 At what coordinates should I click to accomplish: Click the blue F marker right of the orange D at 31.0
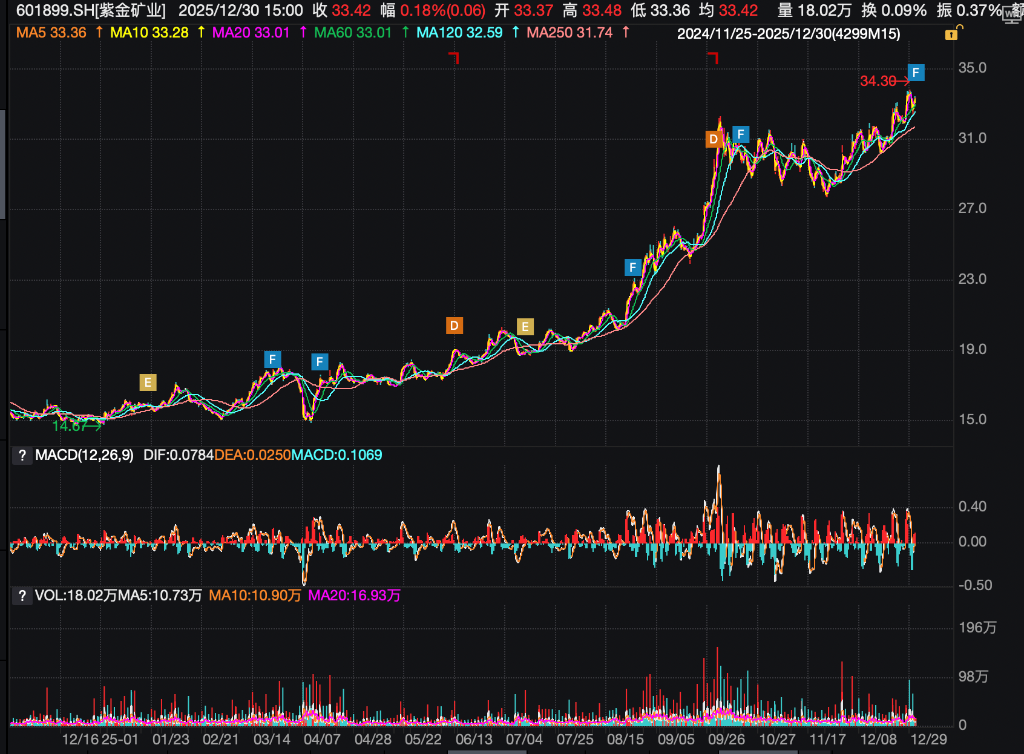741,134
